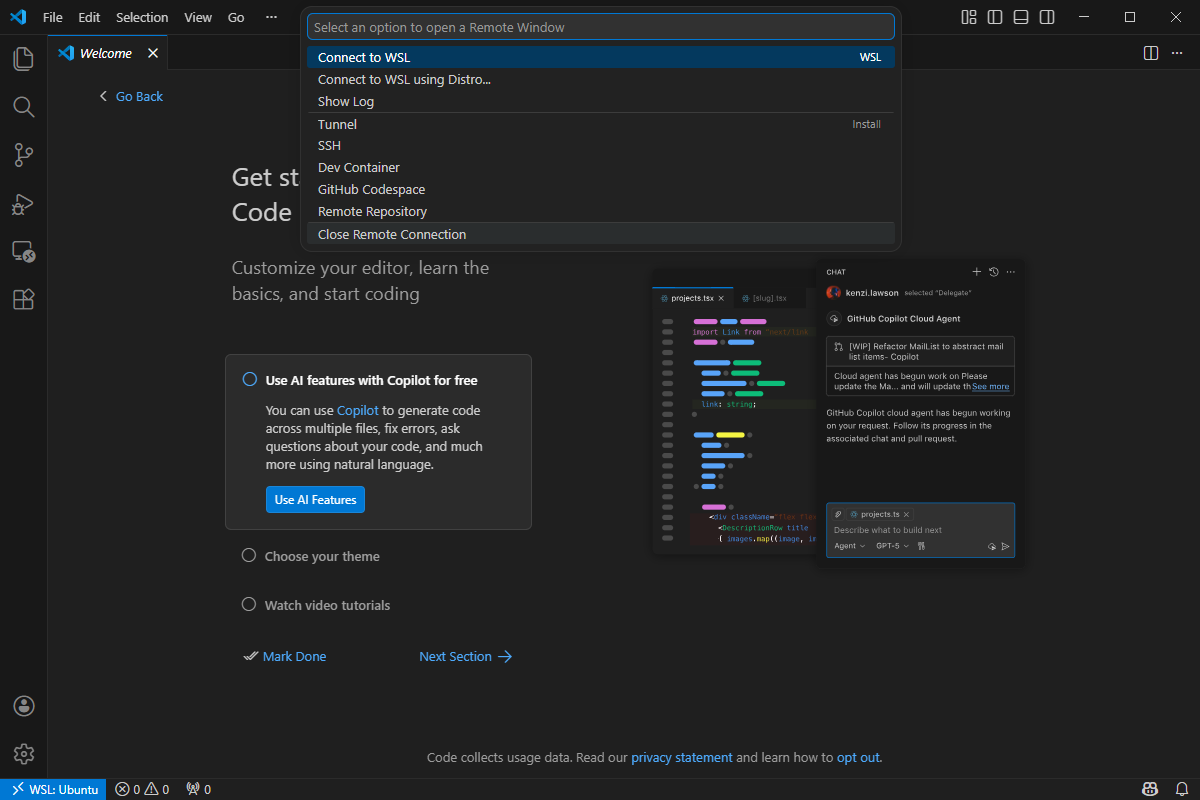Open the Search view icon

23,107
